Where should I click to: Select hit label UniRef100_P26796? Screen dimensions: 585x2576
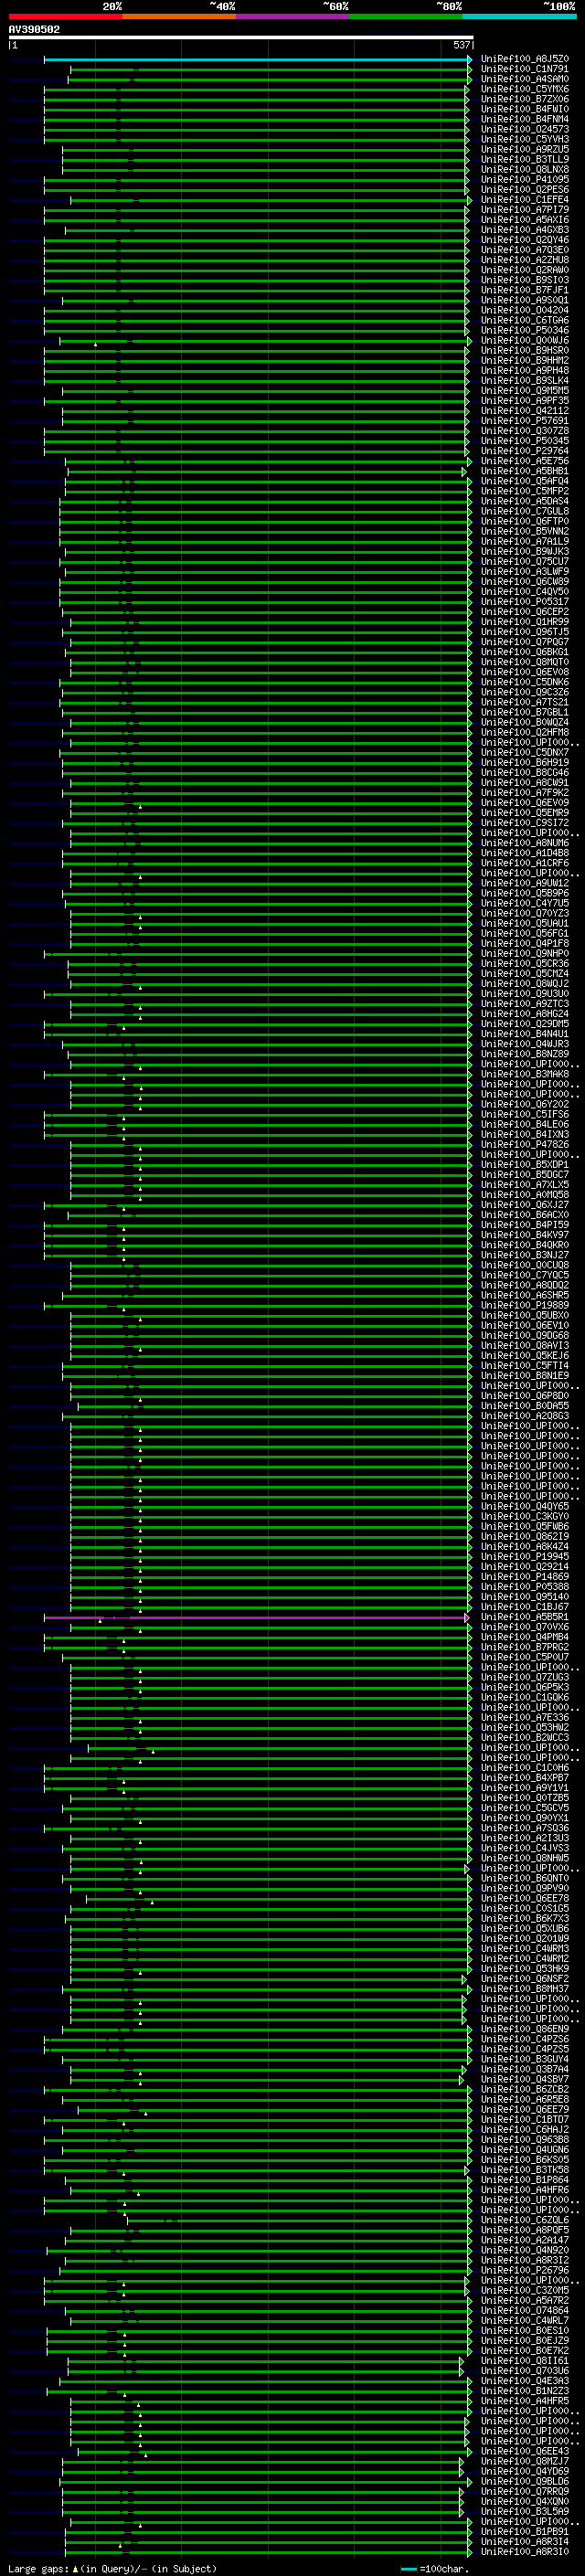tap(525, 2271)
